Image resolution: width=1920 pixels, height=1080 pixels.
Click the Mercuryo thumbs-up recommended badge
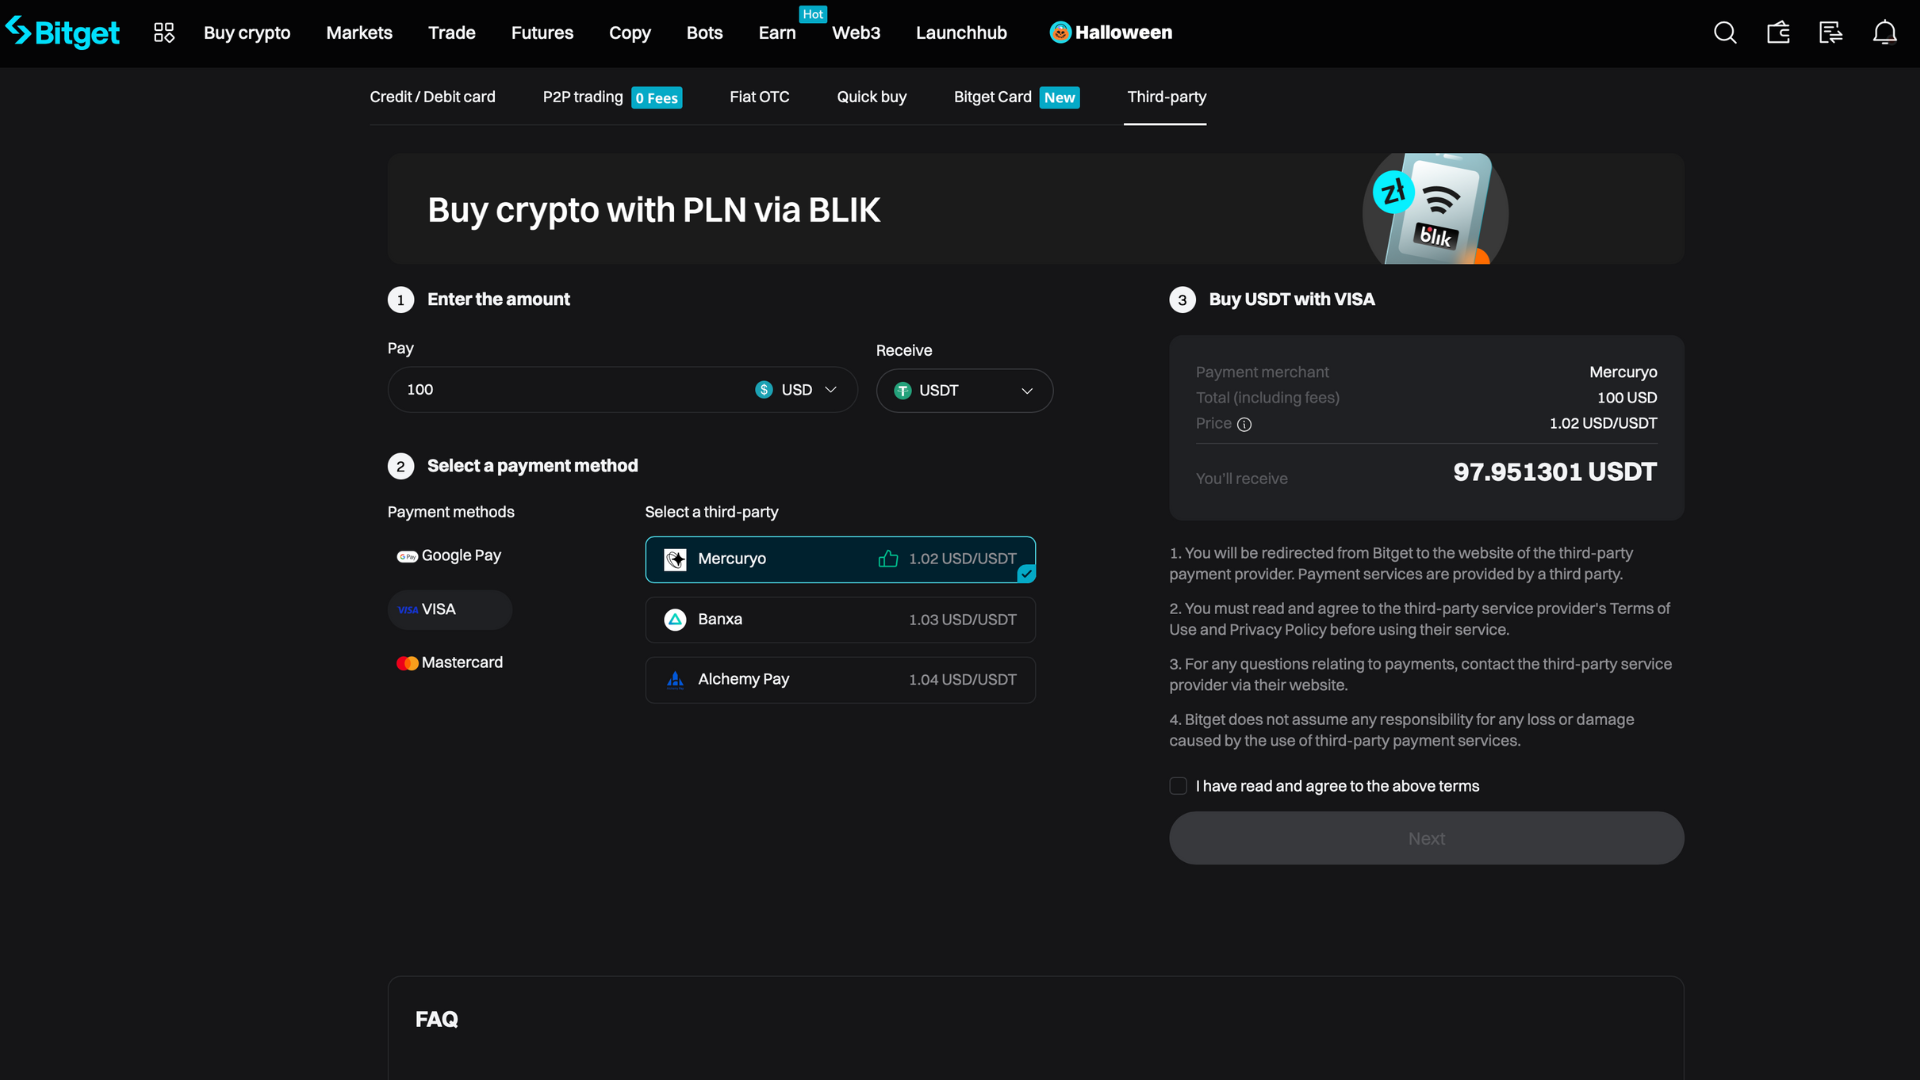tap(888, 559)
